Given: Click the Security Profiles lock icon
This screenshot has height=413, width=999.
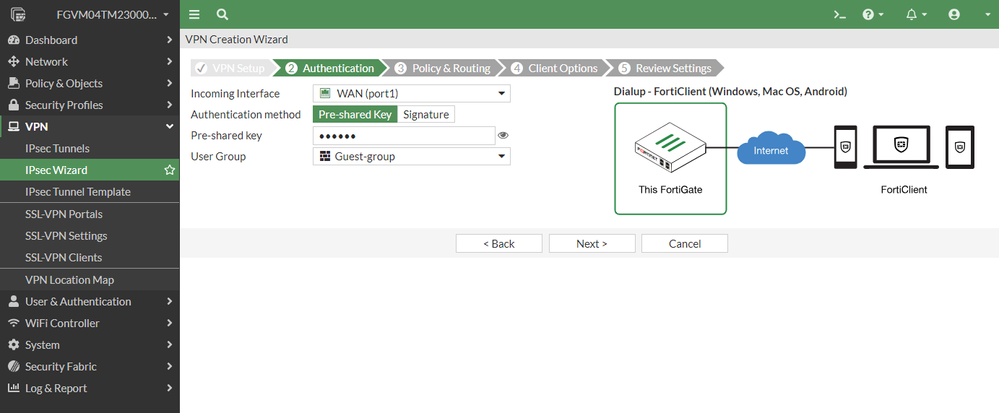Looking at the screenshot, I should (13, 105).
